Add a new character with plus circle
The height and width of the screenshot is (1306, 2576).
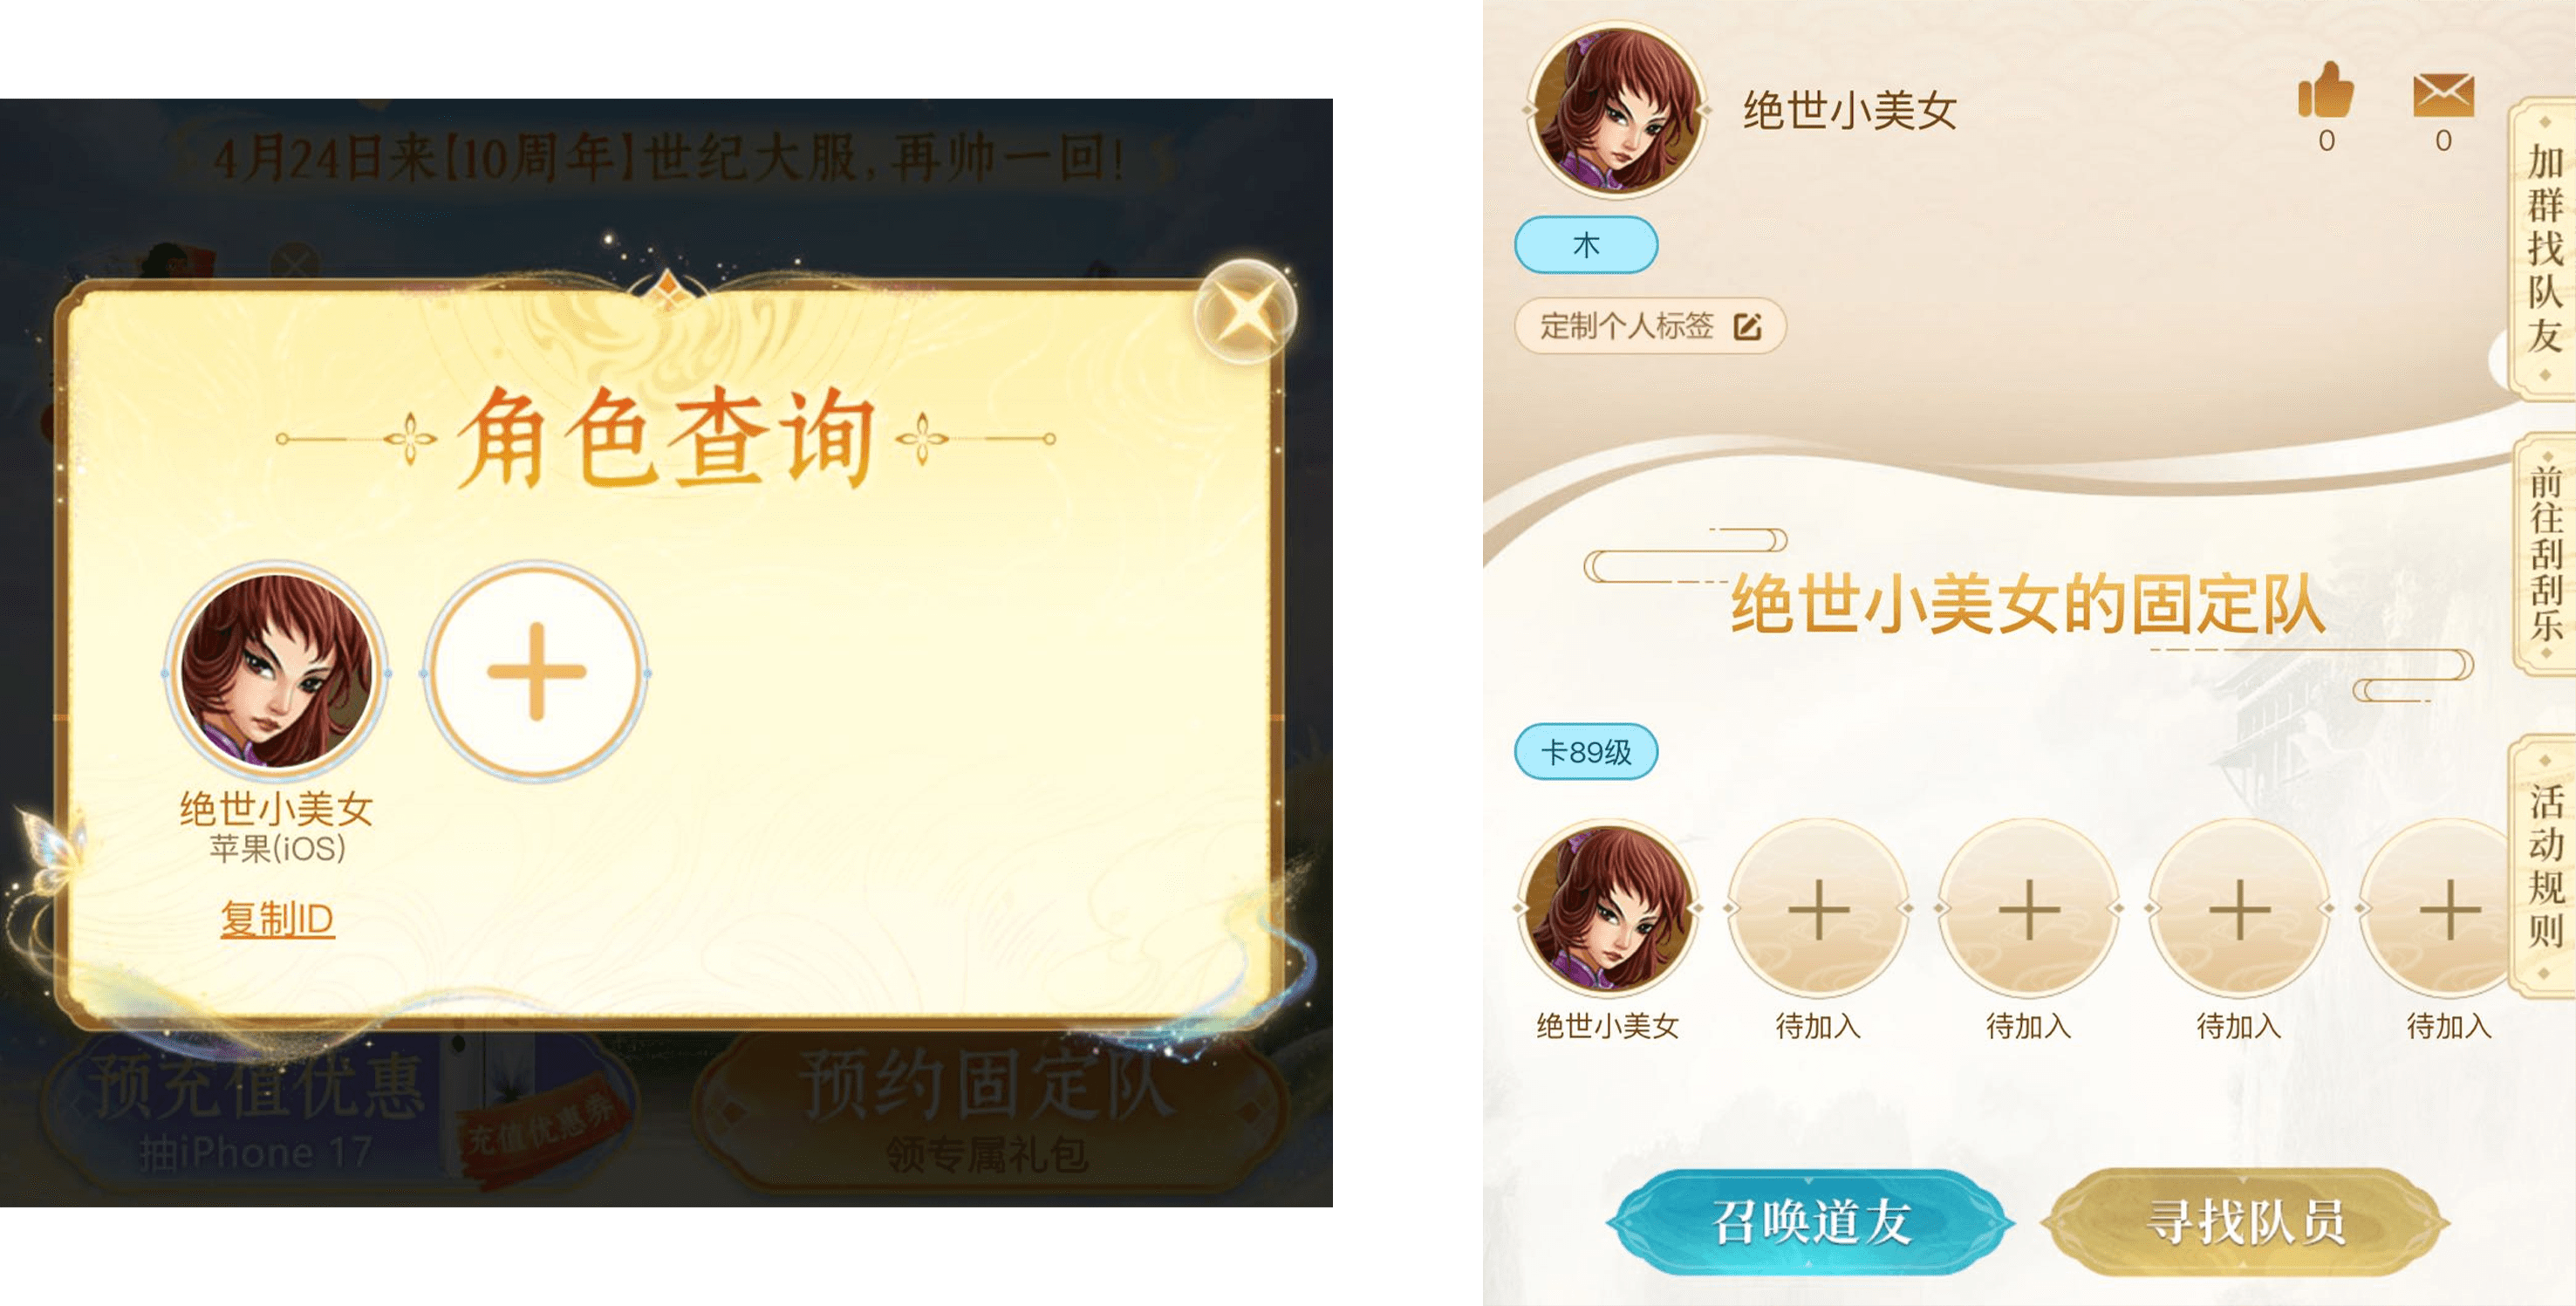(536, 671)
